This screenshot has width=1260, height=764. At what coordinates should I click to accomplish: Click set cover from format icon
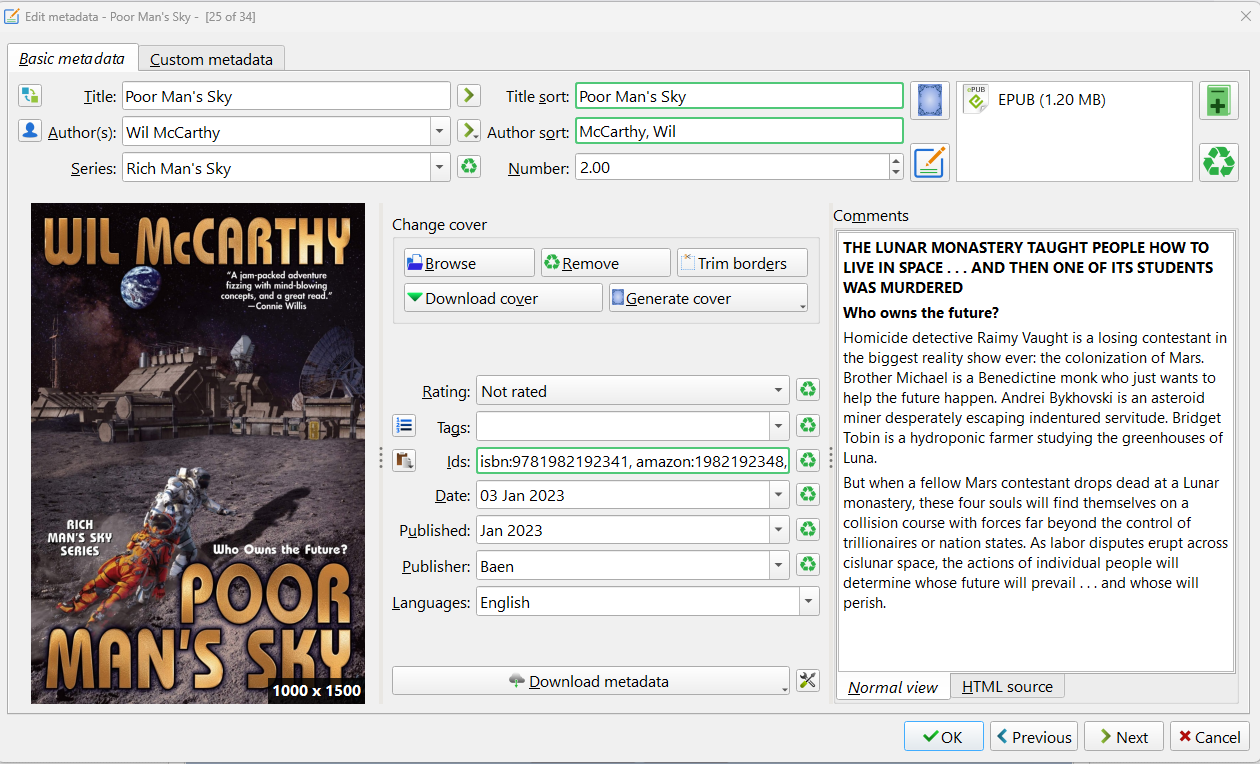[x=929, y=101]
